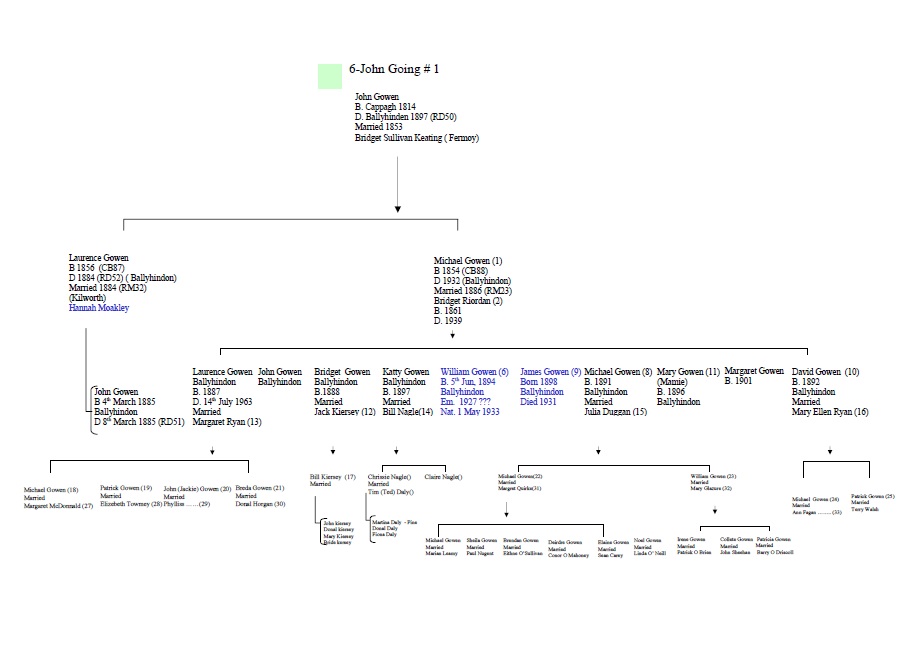Click the name "Michael Gowen (1)"

pyautogui.click(x=467, y=260)
